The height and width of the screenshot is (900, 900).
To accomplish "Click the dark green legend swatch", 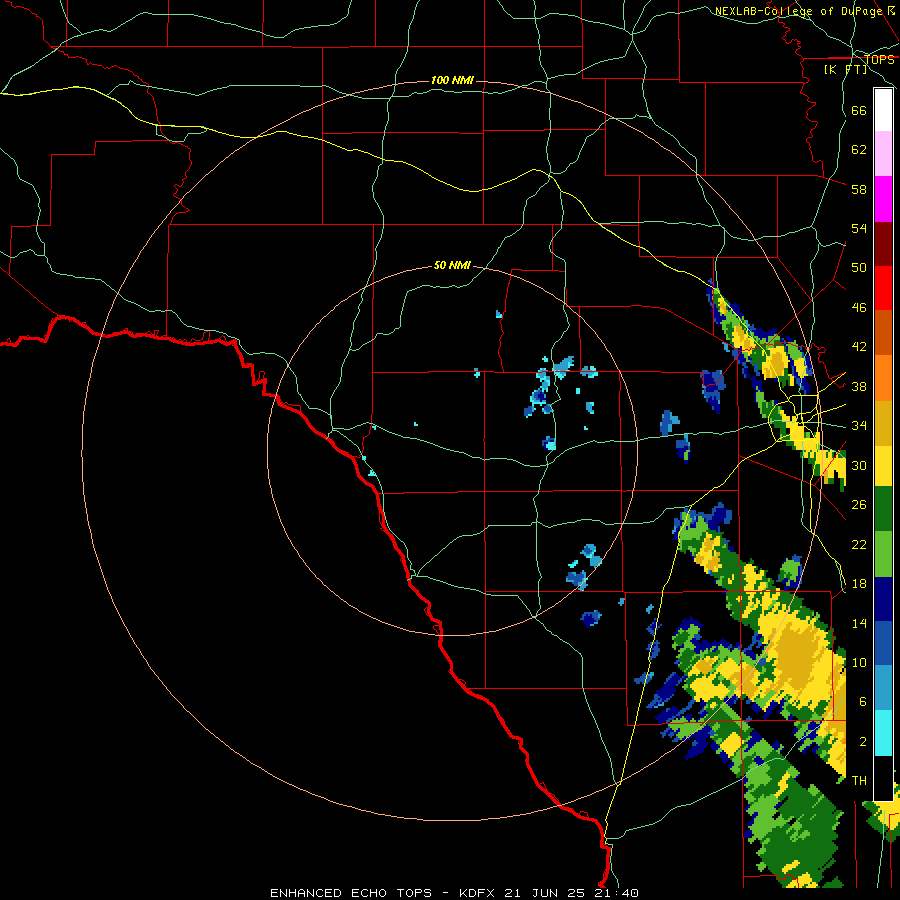I will pyautogui.click(x=883, y=509).
